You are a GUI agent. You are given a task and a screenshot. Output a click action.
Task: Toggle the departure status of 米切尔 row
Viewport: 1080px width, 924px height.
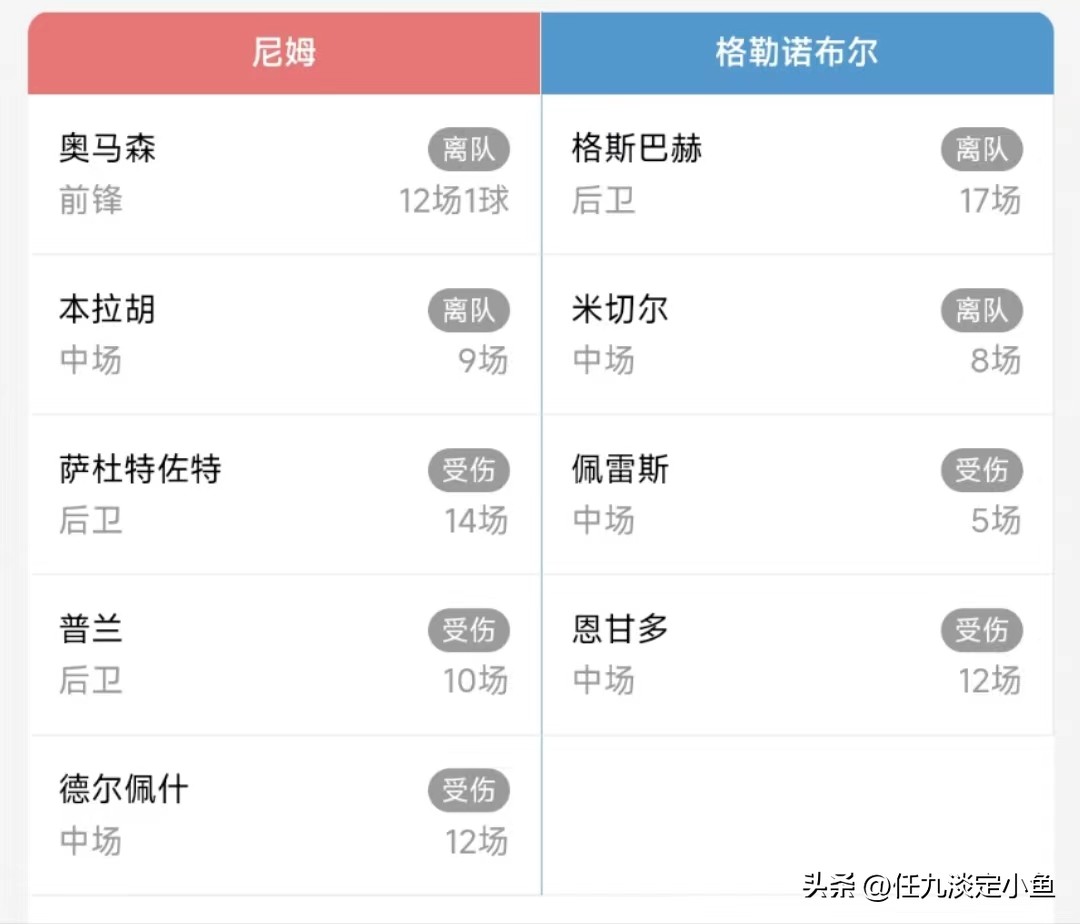(982, 310)
